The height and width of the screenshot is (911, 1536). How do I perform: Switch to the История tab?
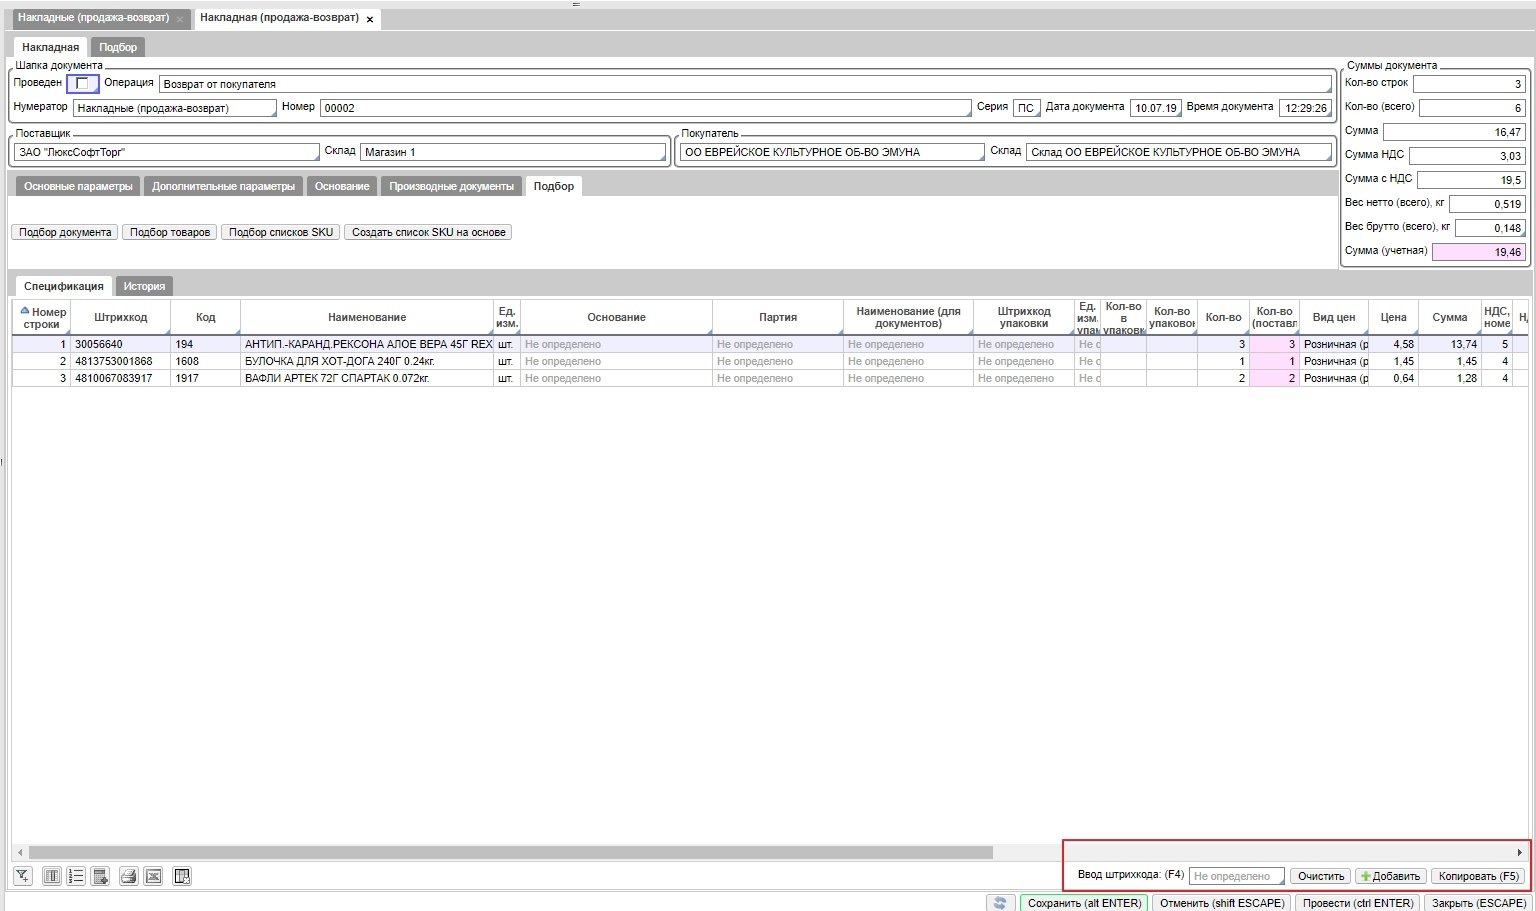[144, 286]
